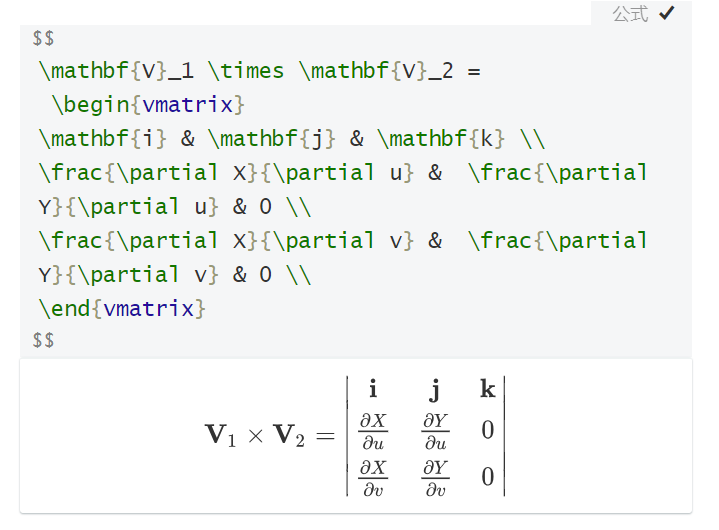Screen dimensions: 719x530
Task: Place cursor on the opening $$ line
Action: click(44, 38)
